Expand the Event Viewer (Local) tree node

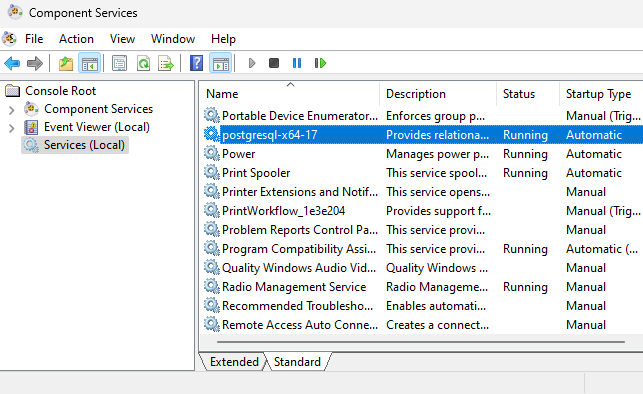(11, 128)
